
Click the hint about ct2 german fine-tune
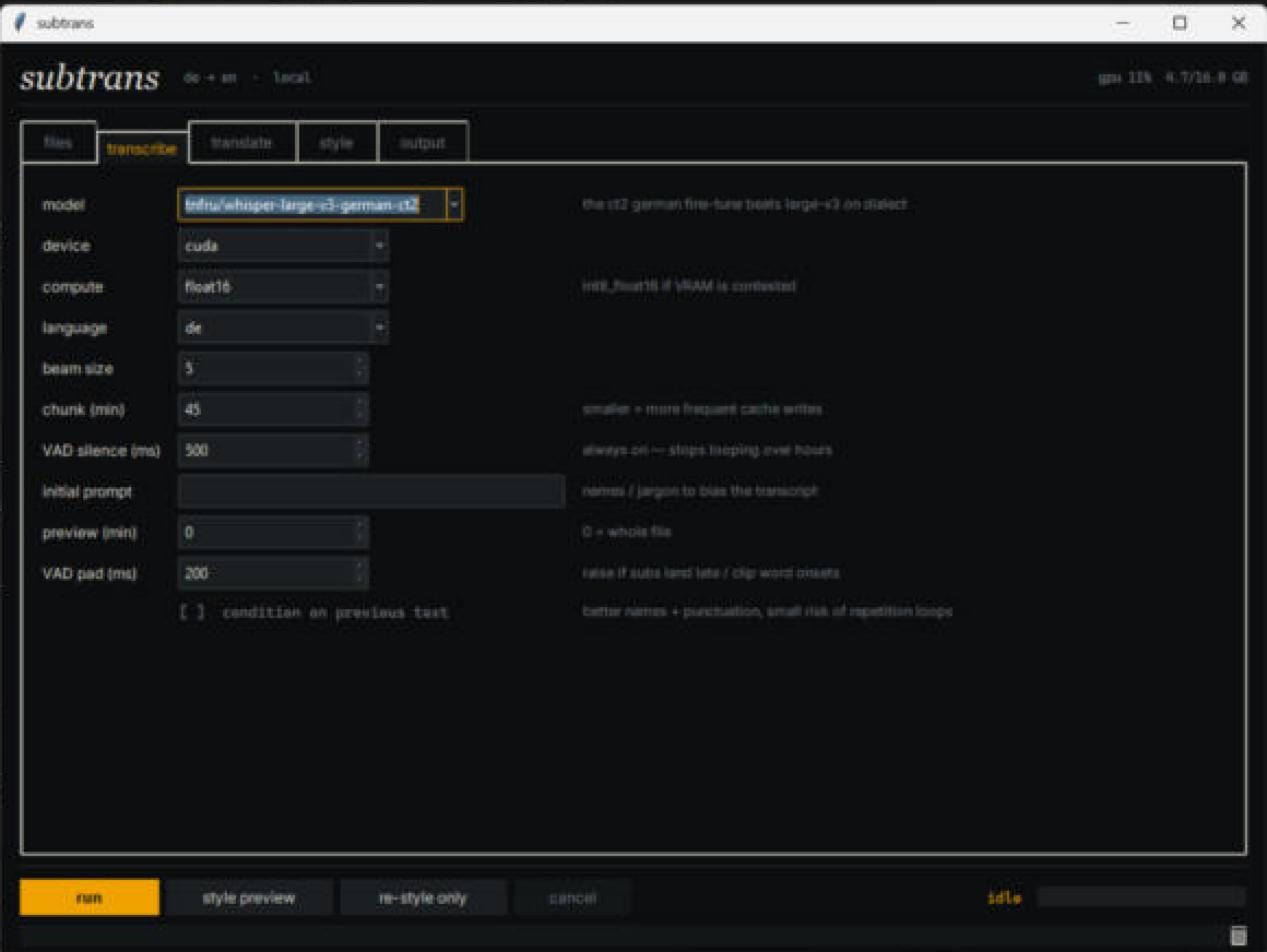pyautogui.click(x=745, y=204)
